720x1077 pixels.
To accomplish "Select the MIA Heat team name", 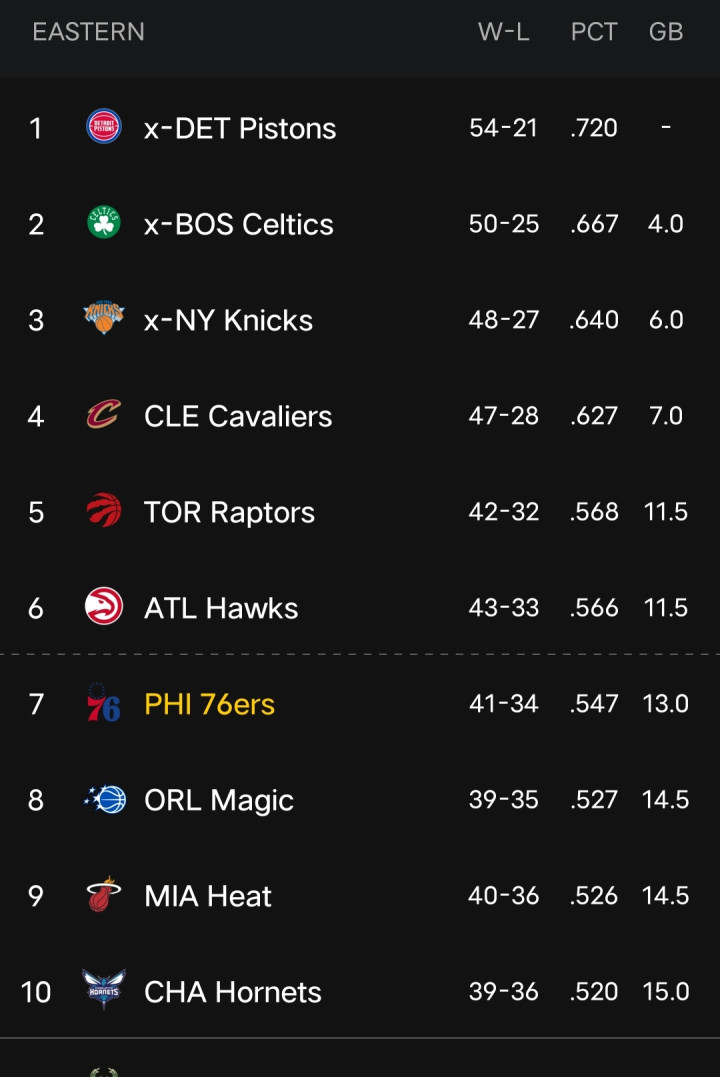I will click(208, 897).
